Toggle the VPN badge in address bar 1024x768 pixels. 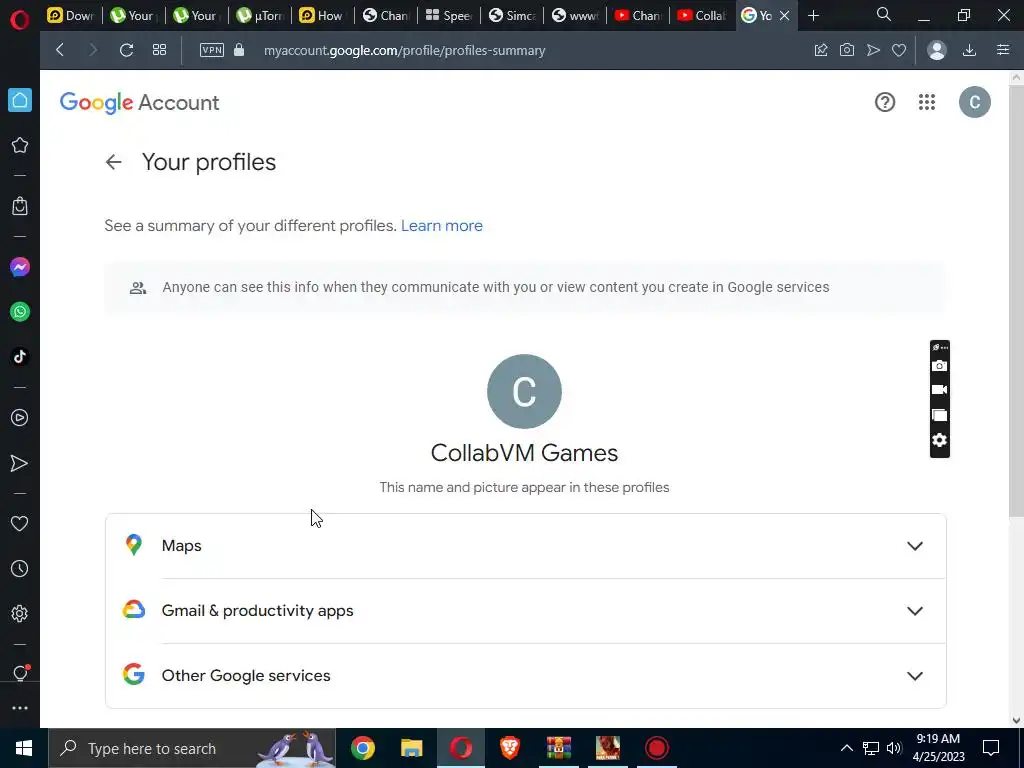(x=212, y=50)
